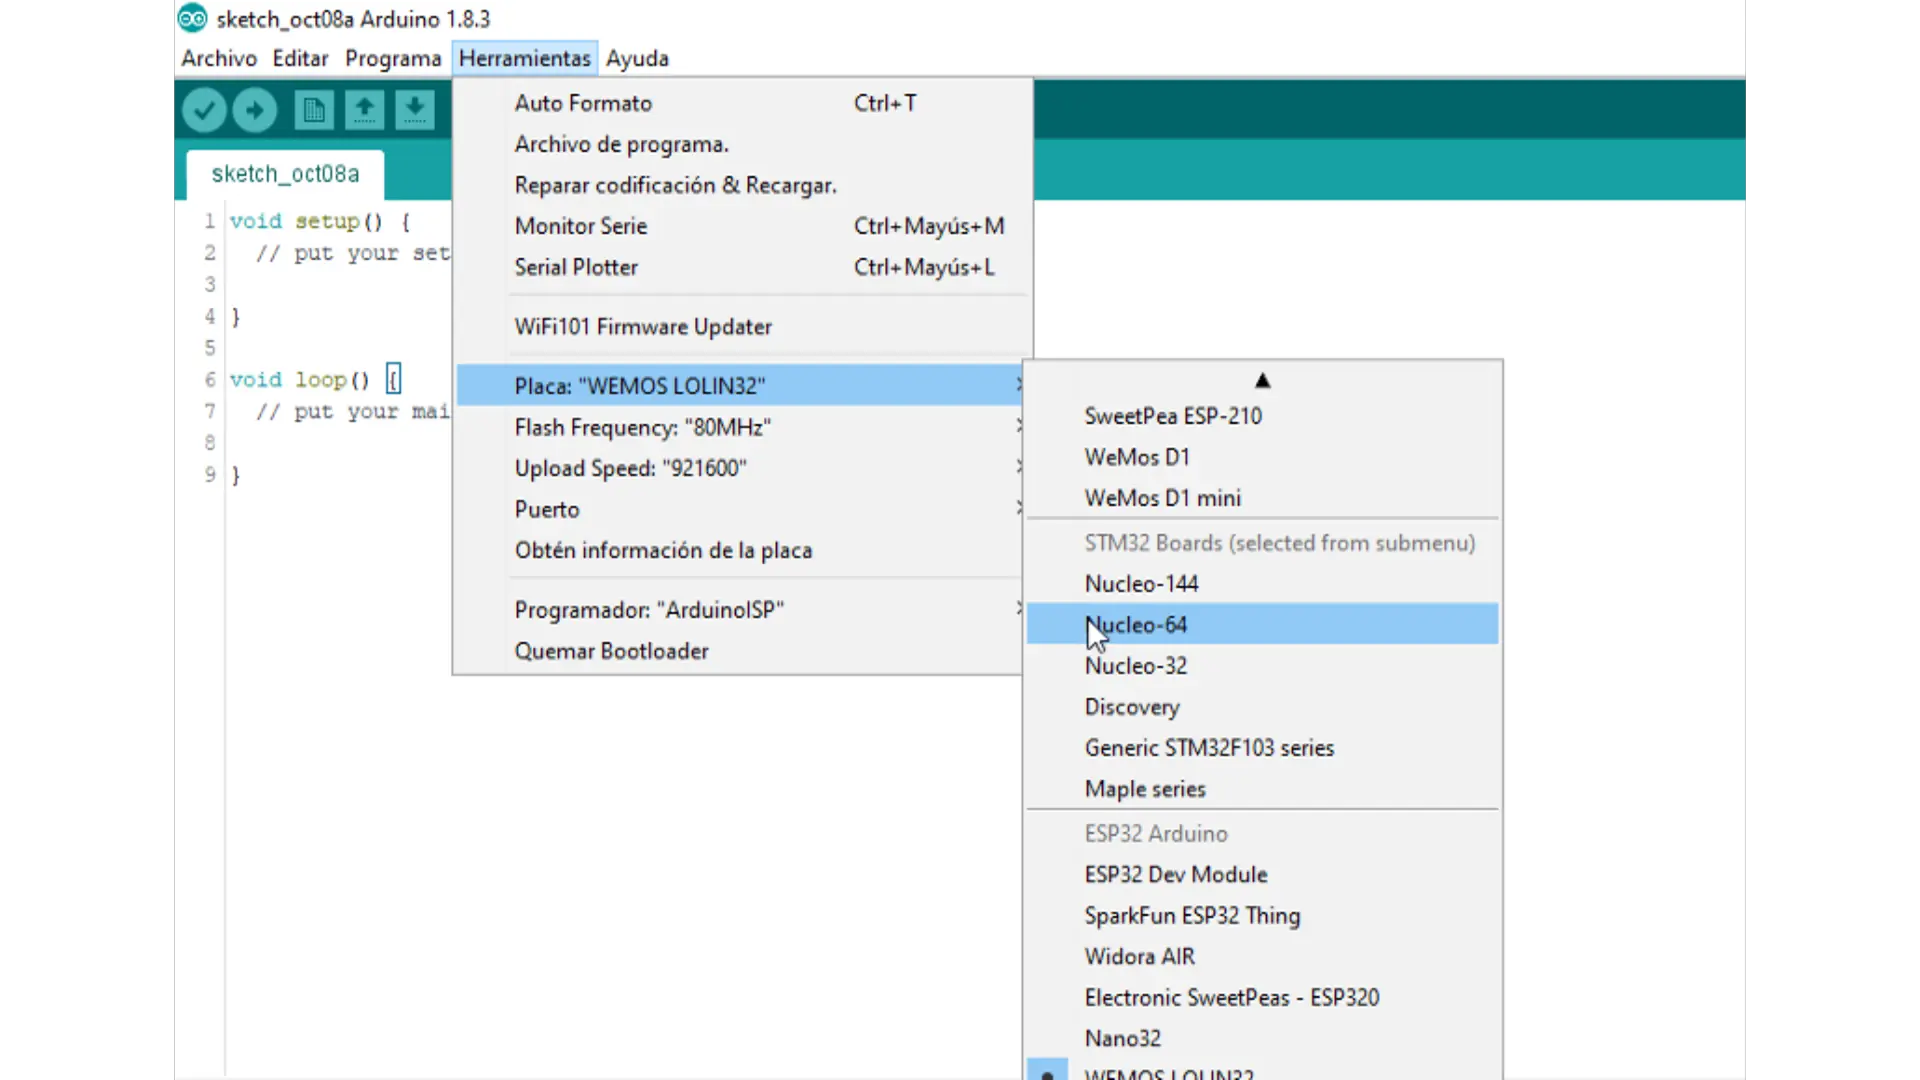The width and height of the screenshot is (1920, 1080).
Task: Select Nano32 board
Action: 1262,1038
